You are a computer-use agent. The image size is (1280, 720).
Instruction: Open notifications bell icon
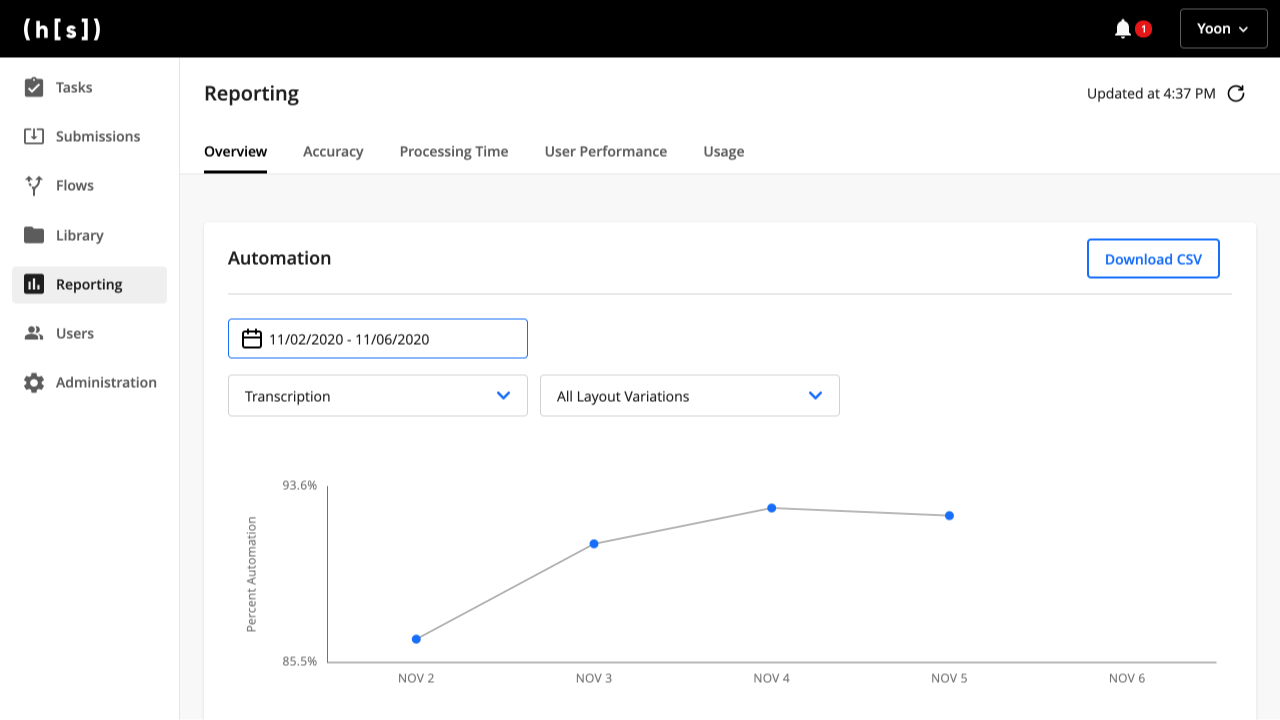pos(1123,29)
